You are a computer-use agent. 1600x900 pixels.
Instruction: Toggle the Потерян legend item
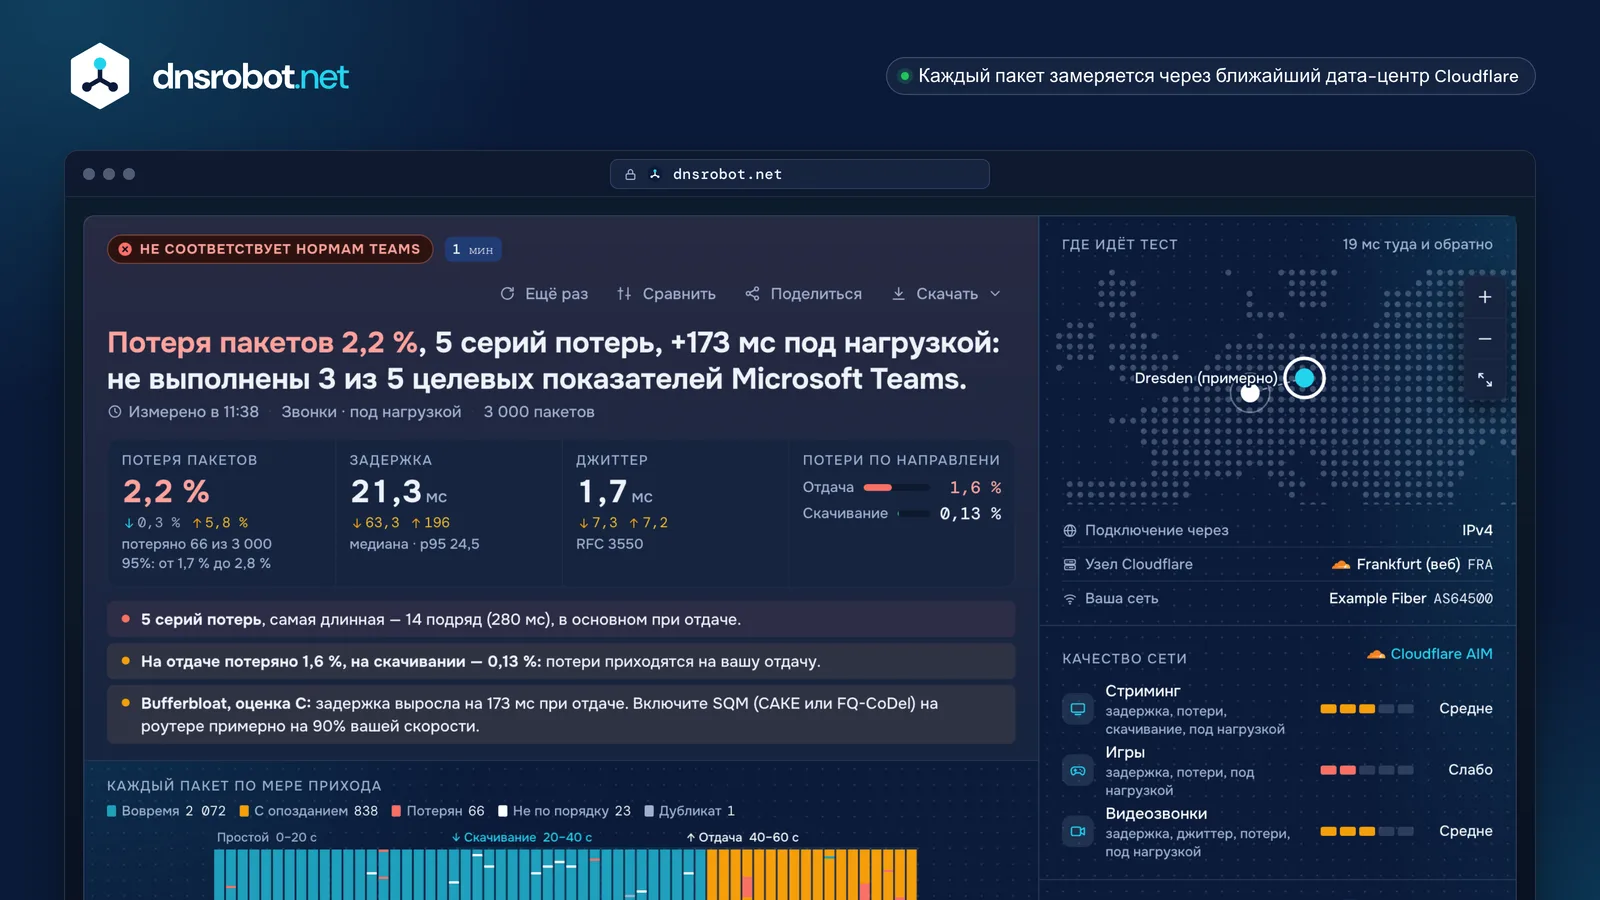click(438, 811)
